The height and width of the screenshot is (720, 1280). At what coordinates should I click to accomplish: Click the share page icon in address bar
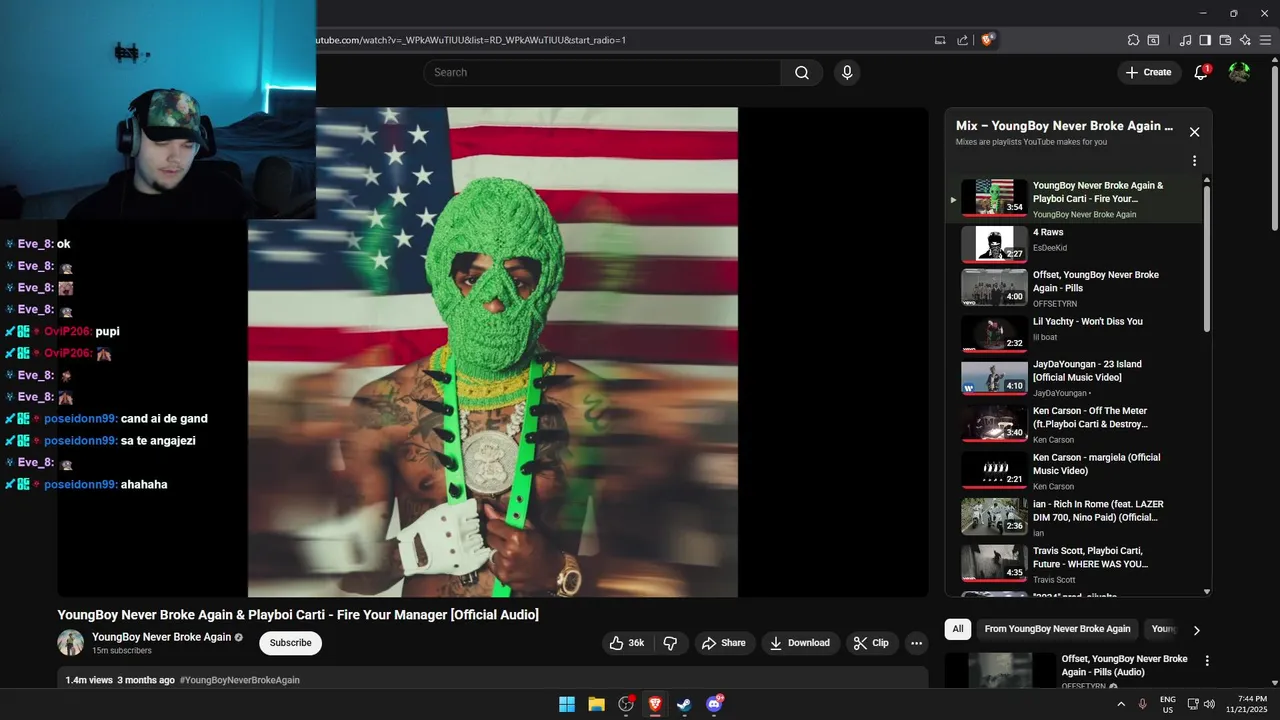point(962,40)
